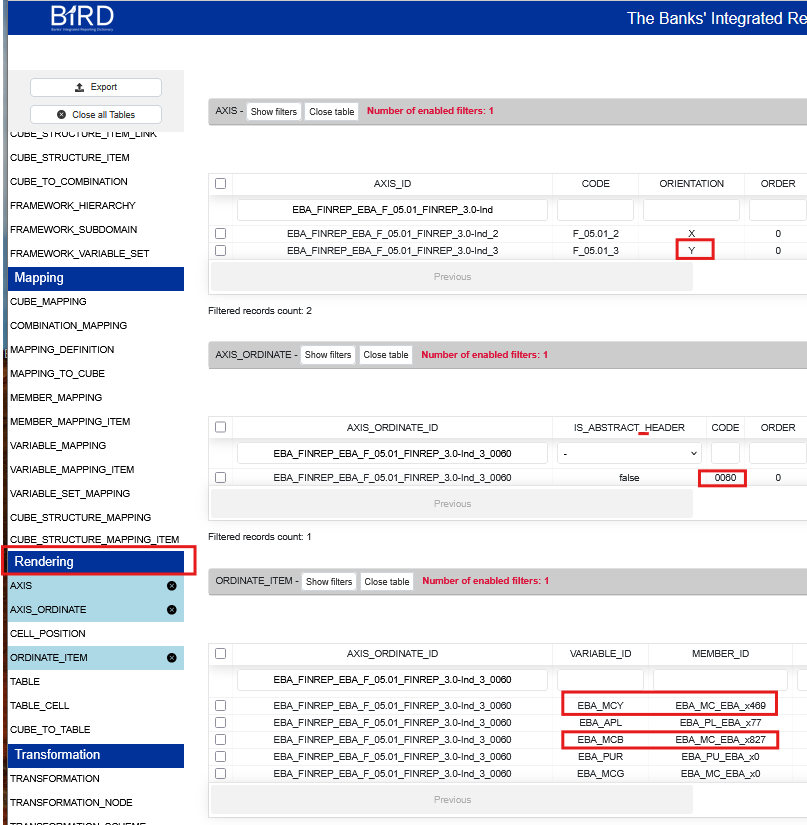Open TRANSFORMATION table in sidebar
Viewport: 807px width, 825px height.
pos(55,779)
